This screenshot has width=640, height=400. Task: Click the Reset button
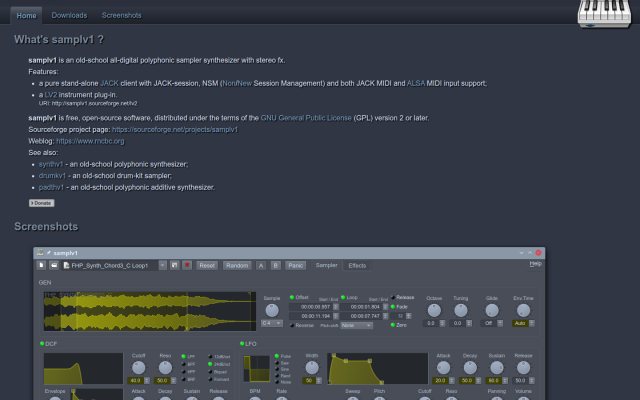(207, 265)
